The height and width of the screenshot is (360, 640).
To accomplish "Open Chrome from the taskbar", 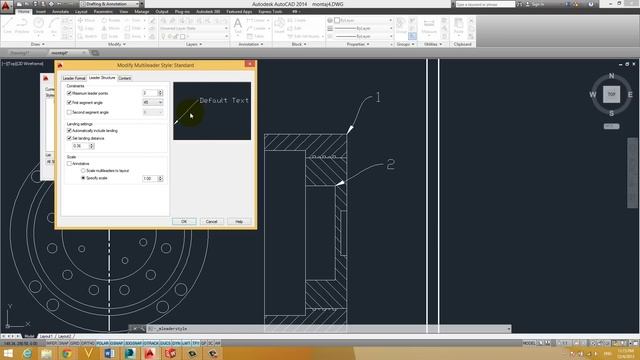I will coord(67,353).
